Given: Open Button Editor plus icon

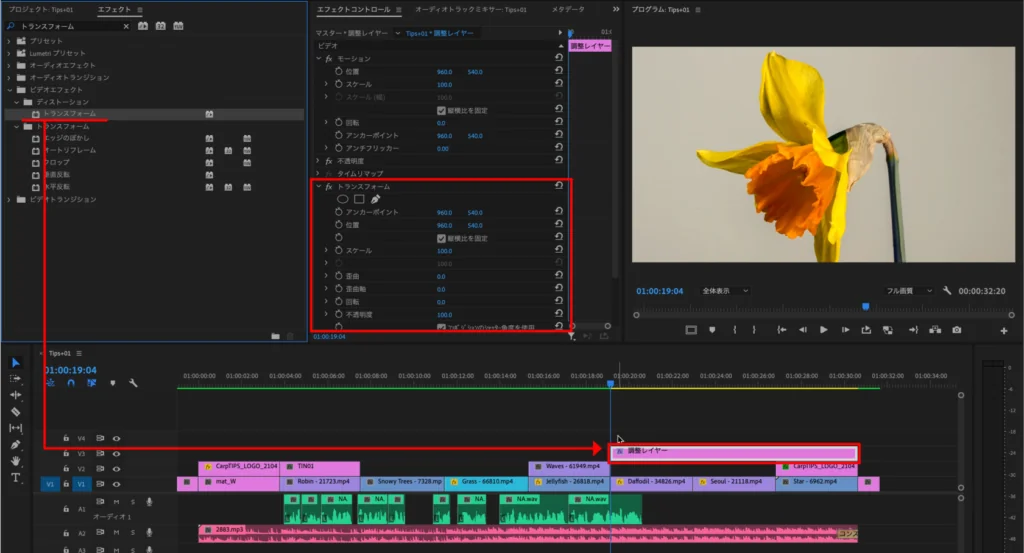Looking at the screenshot, I should 1004,331.
